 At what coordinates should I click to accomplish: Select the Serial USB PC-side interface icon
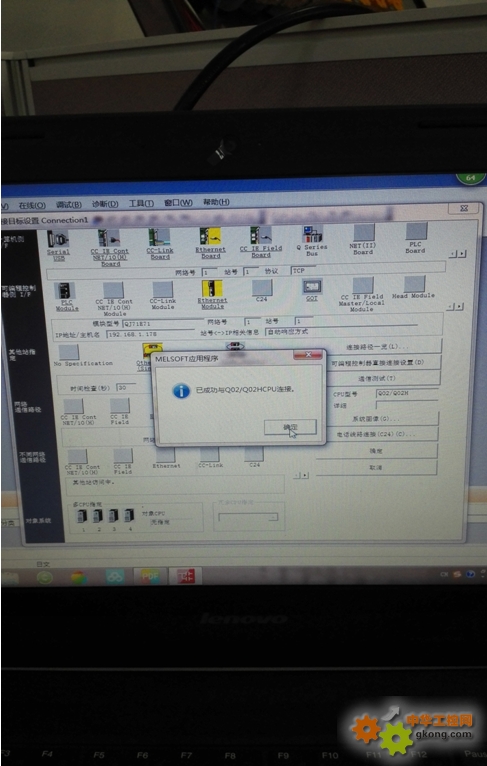pyautogui.click(x=58, y=239)
